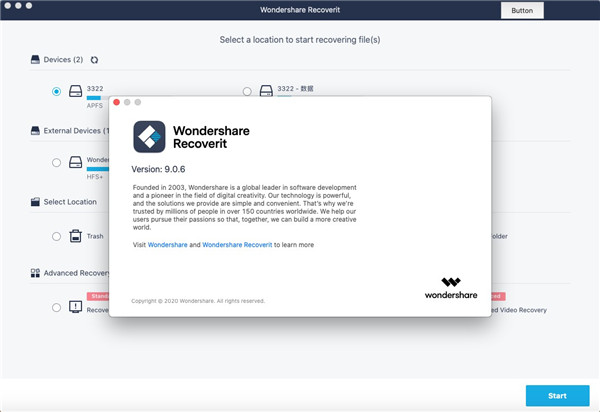The image size is (600, 412).
Task: Click the Recoverit app logo in About dialog
Action: click(149, 137)
